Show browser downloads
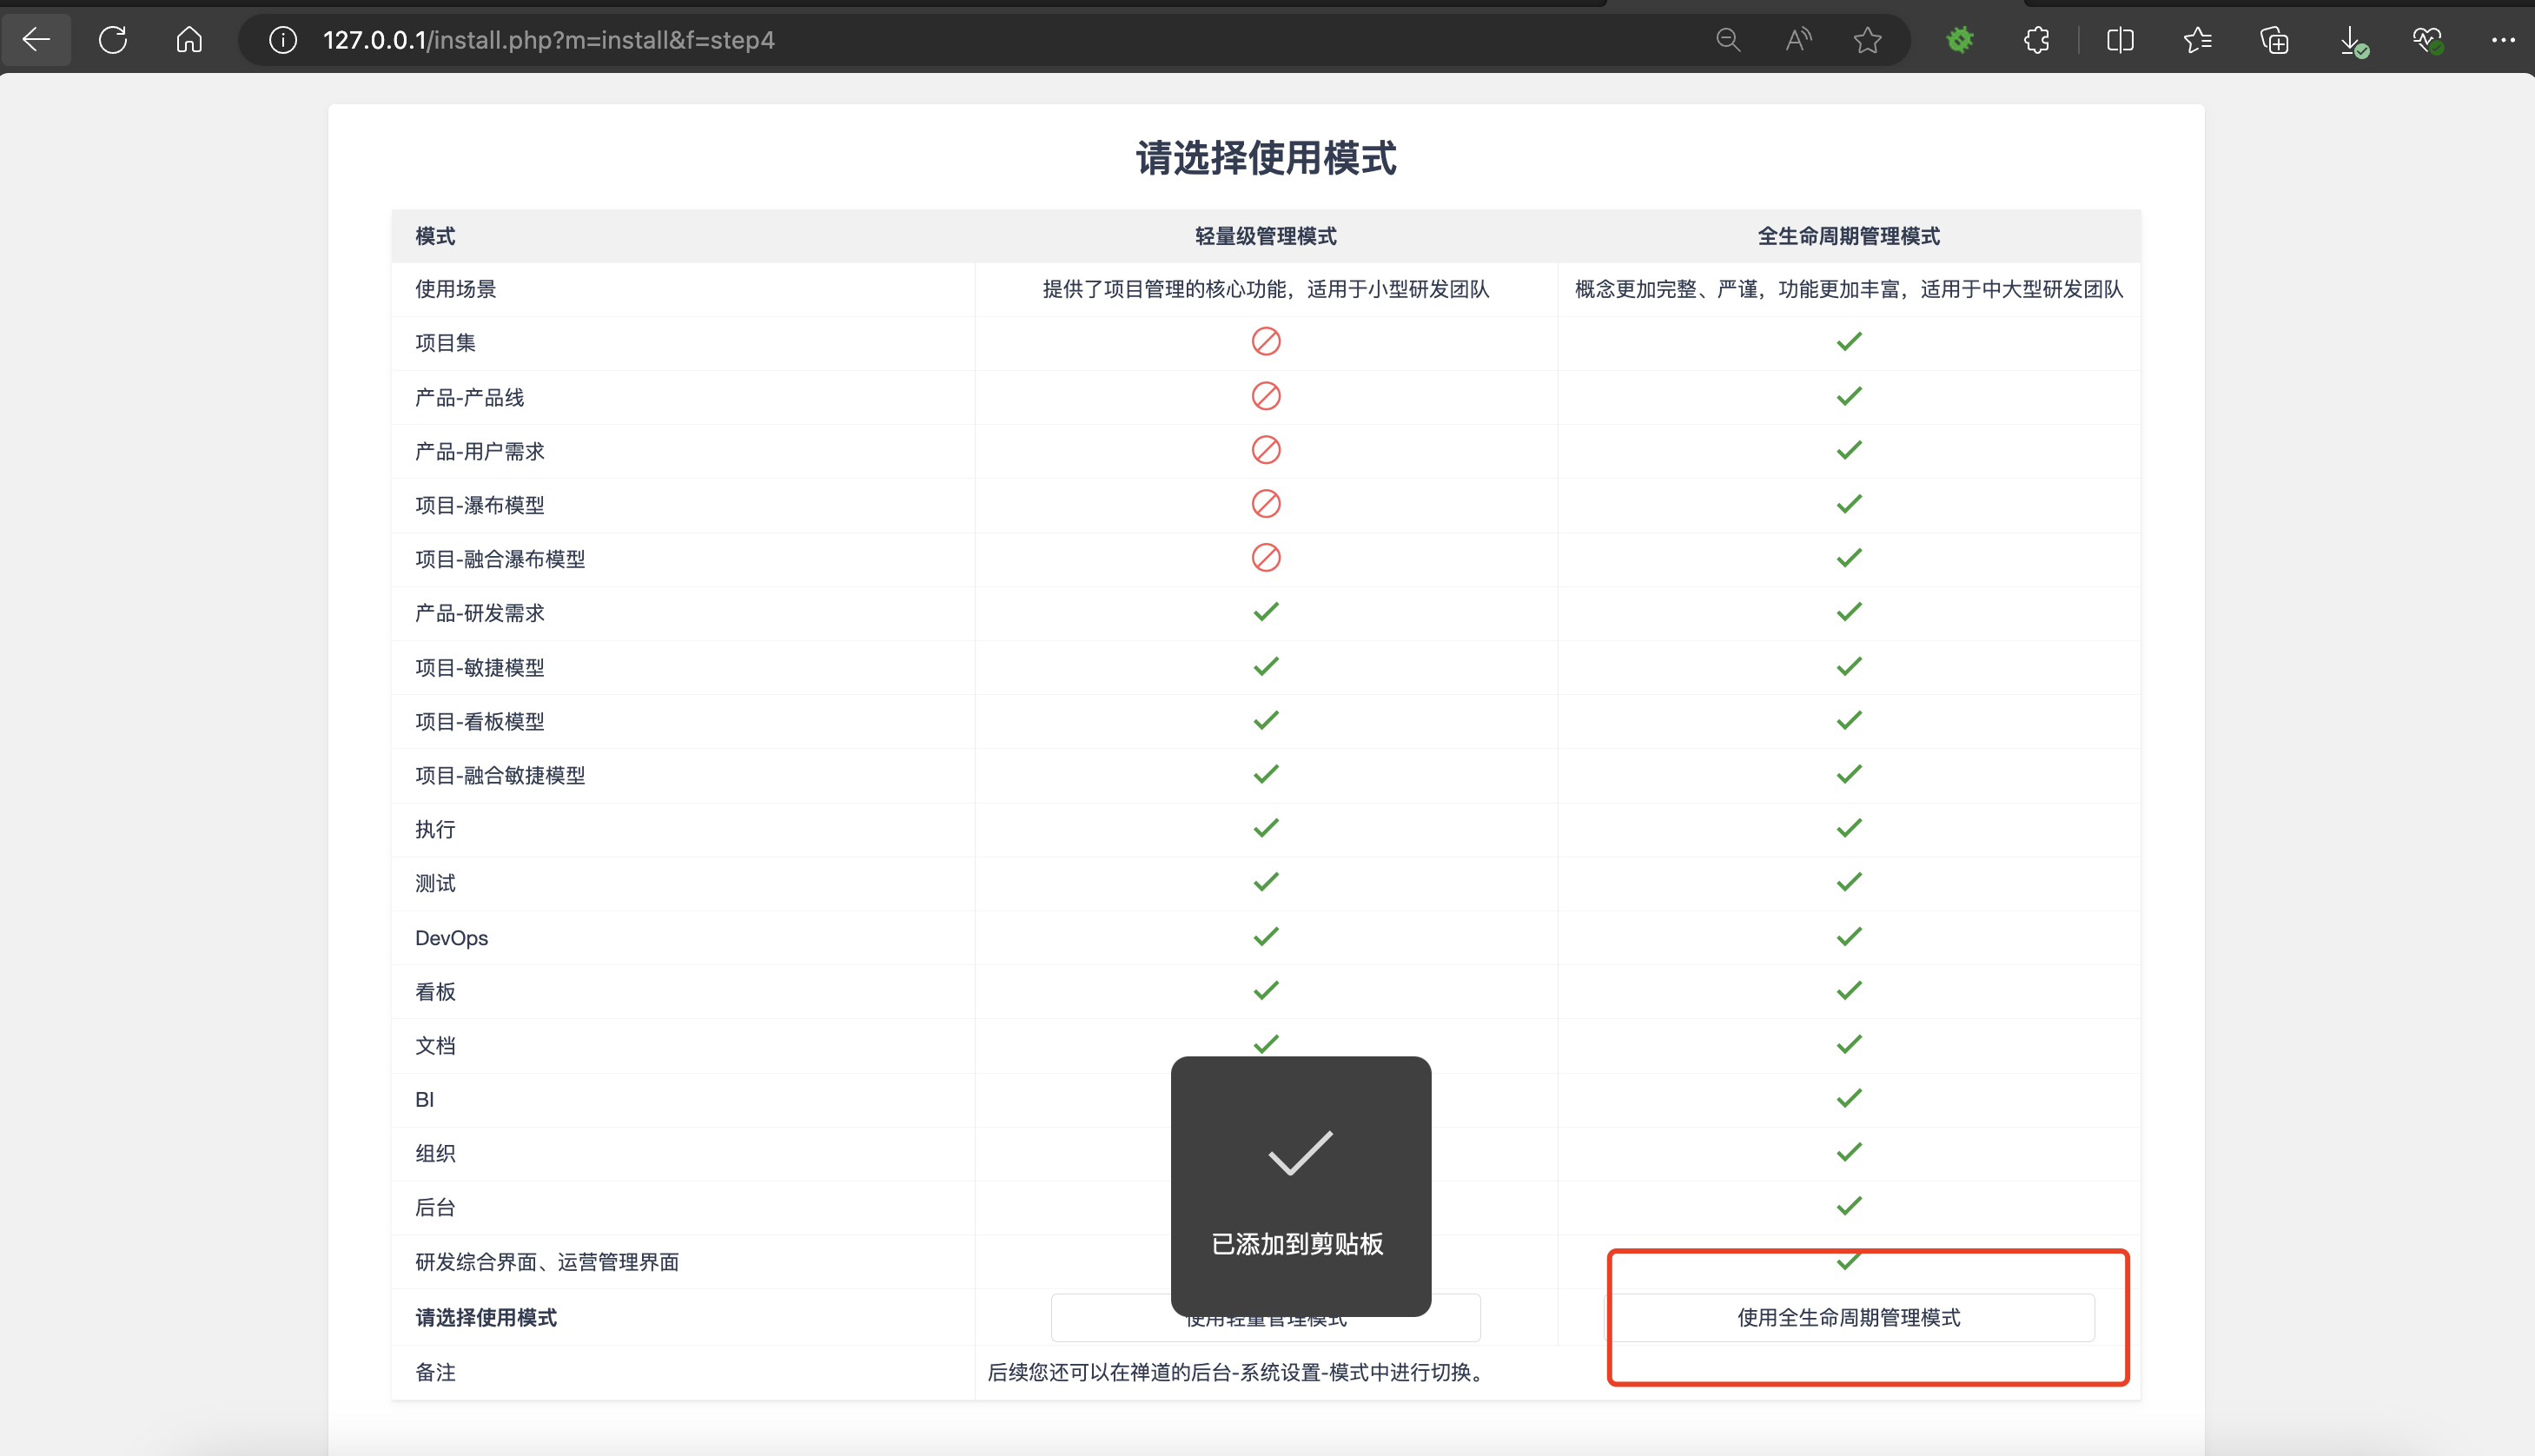This screenshot has width=2535, height=1456. tap(2352, 42)
